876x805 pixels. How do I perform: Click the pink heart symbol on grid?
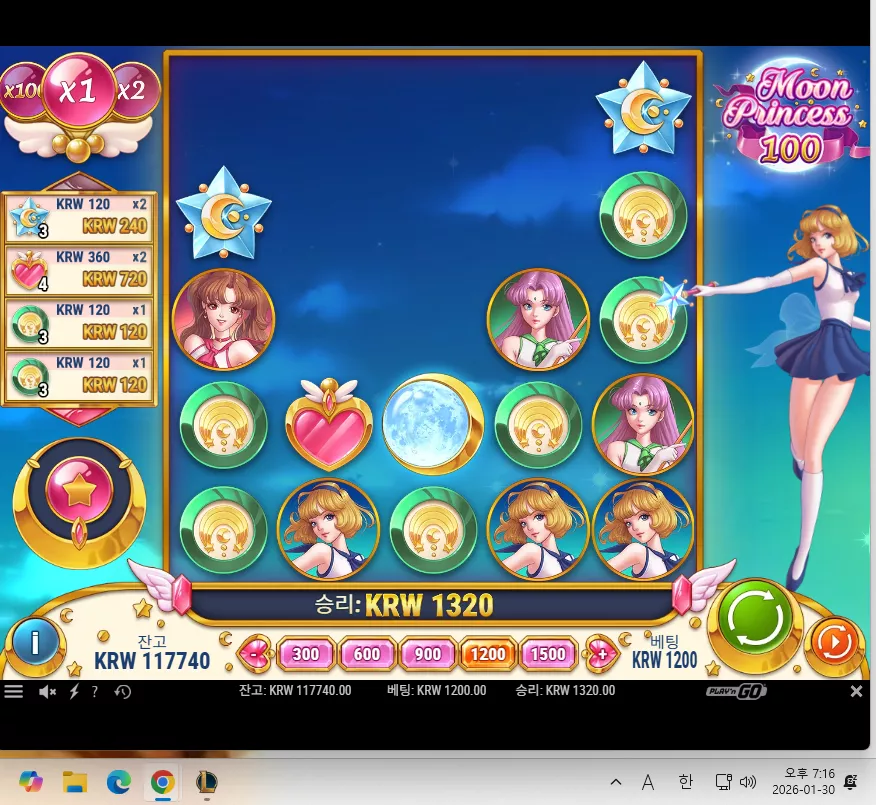(329, 423)
